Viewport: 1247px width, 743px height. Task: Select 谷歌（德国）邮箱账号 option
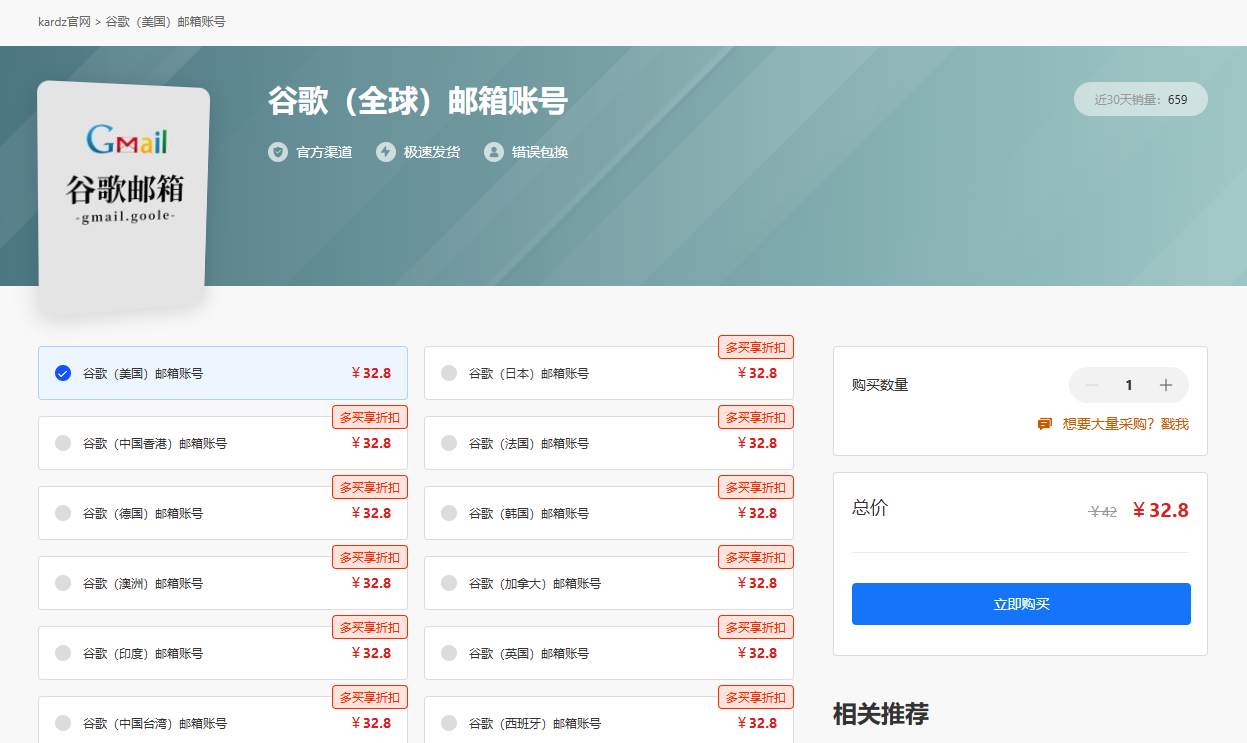click(x=223, y=513)
